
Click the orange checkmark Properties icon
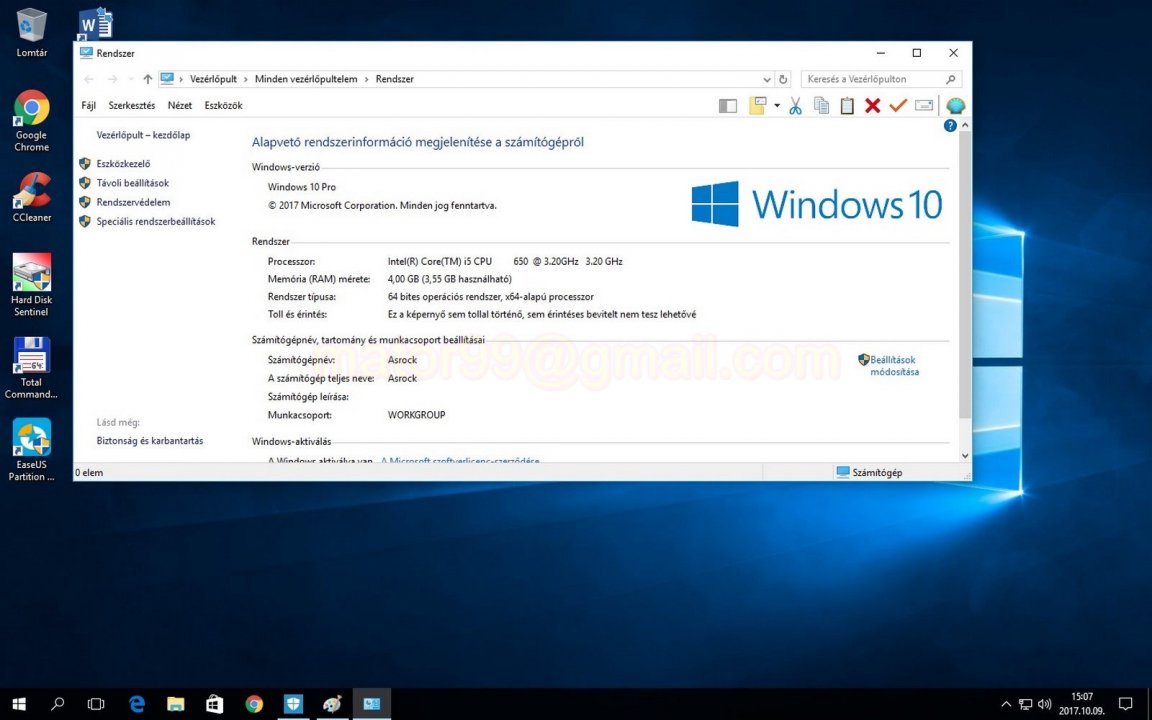[x=898, y=106]
